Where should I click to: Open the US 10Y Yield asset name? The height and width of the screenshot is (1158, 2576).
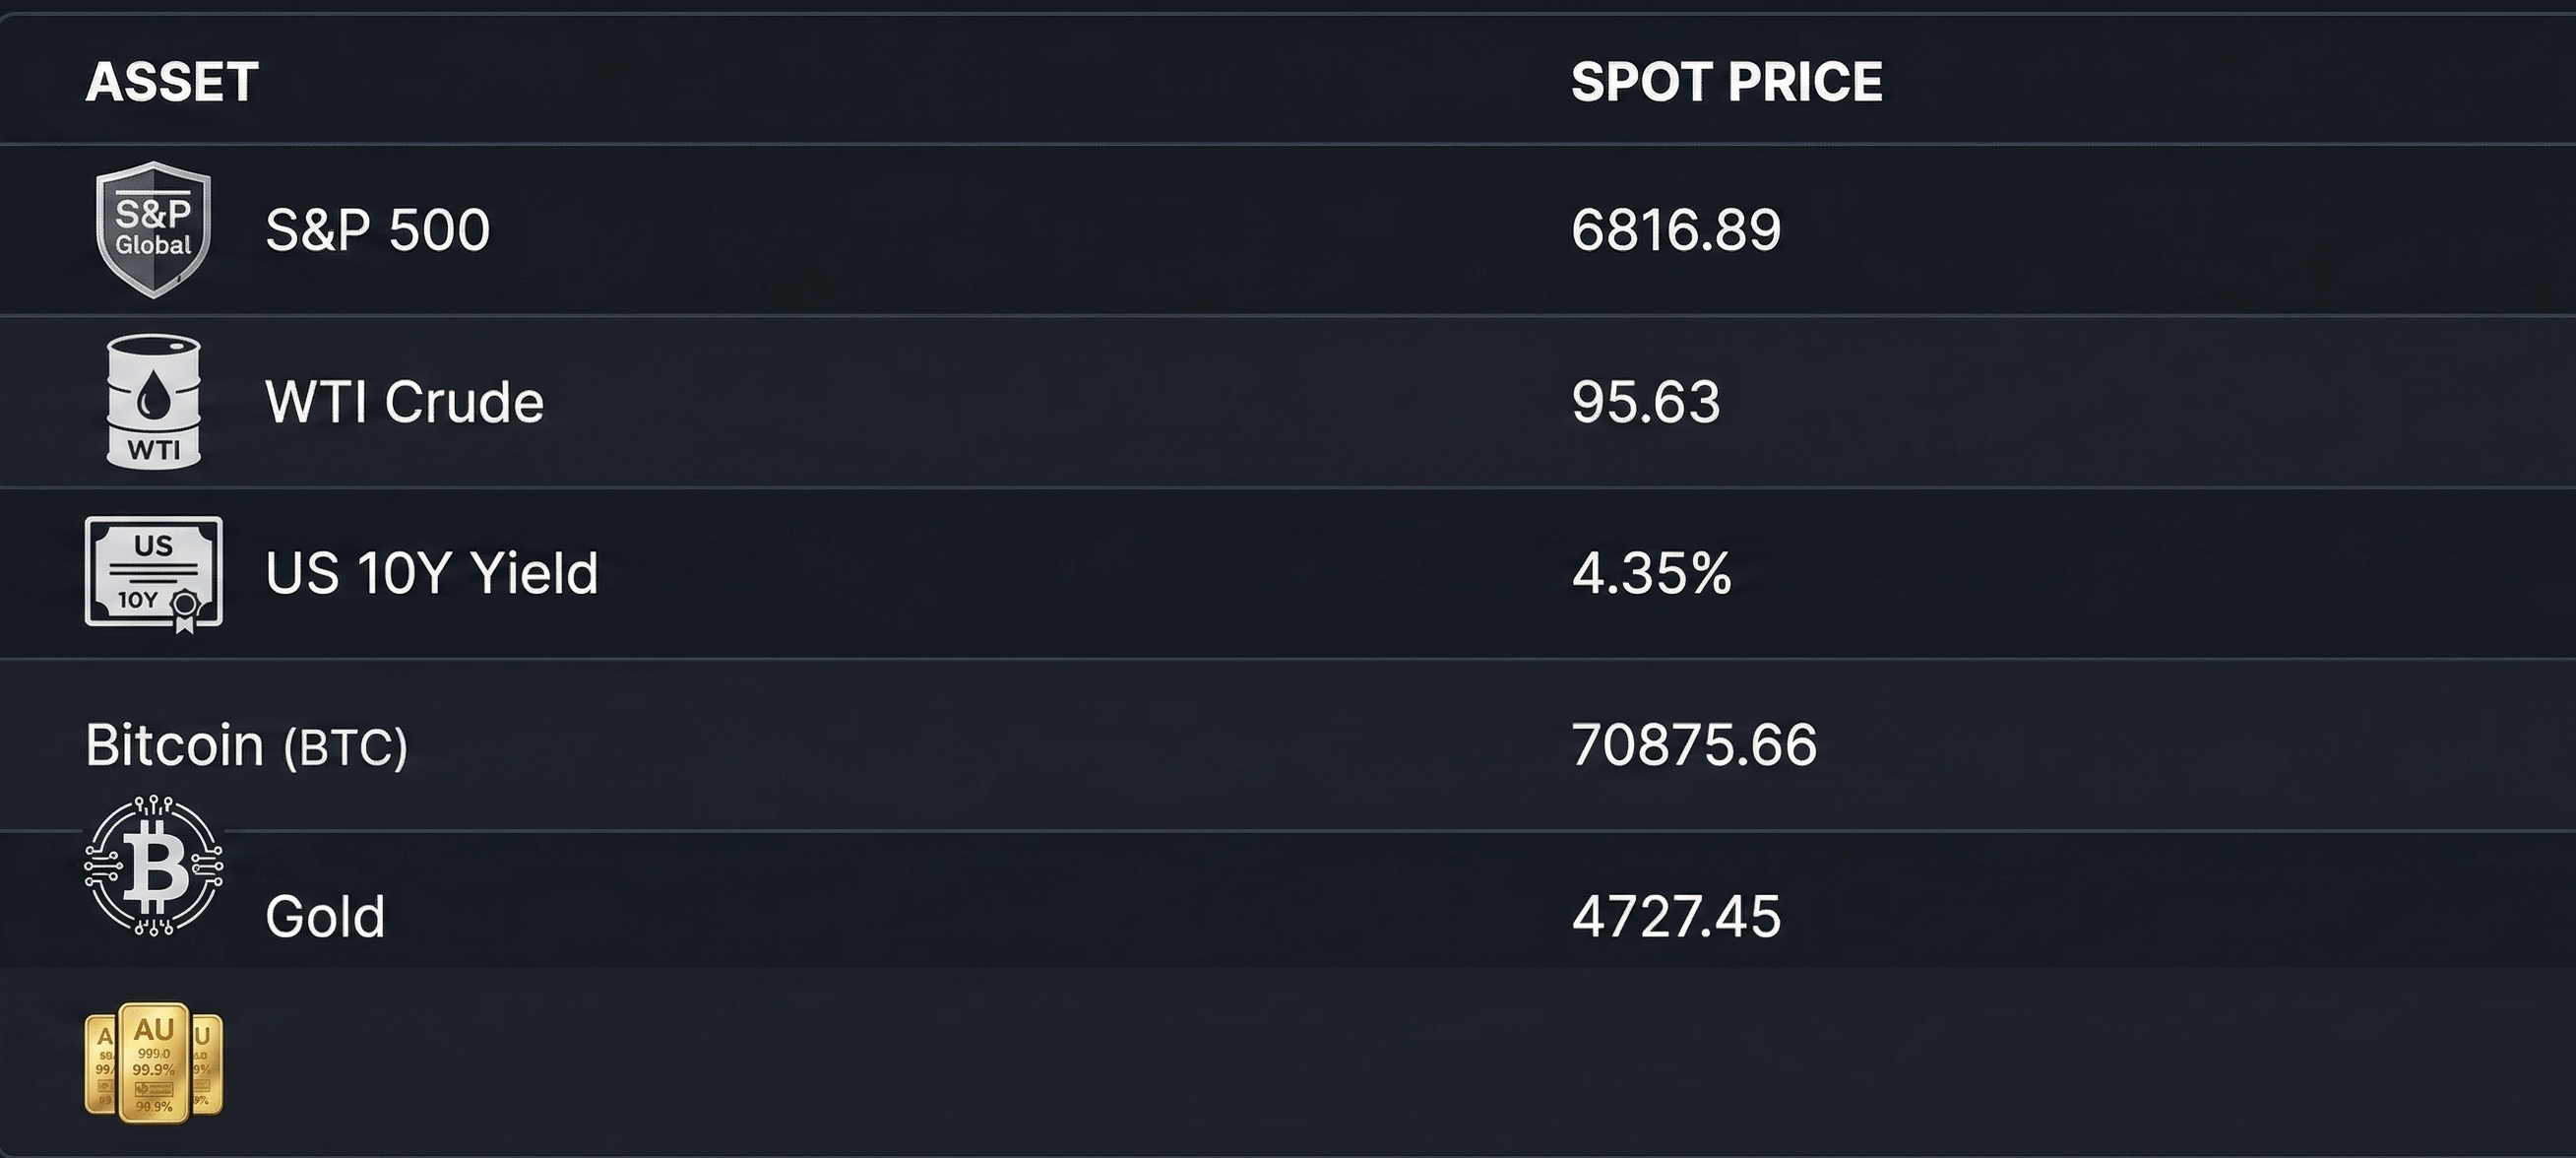pyautogui.click(x=431, y=574)
